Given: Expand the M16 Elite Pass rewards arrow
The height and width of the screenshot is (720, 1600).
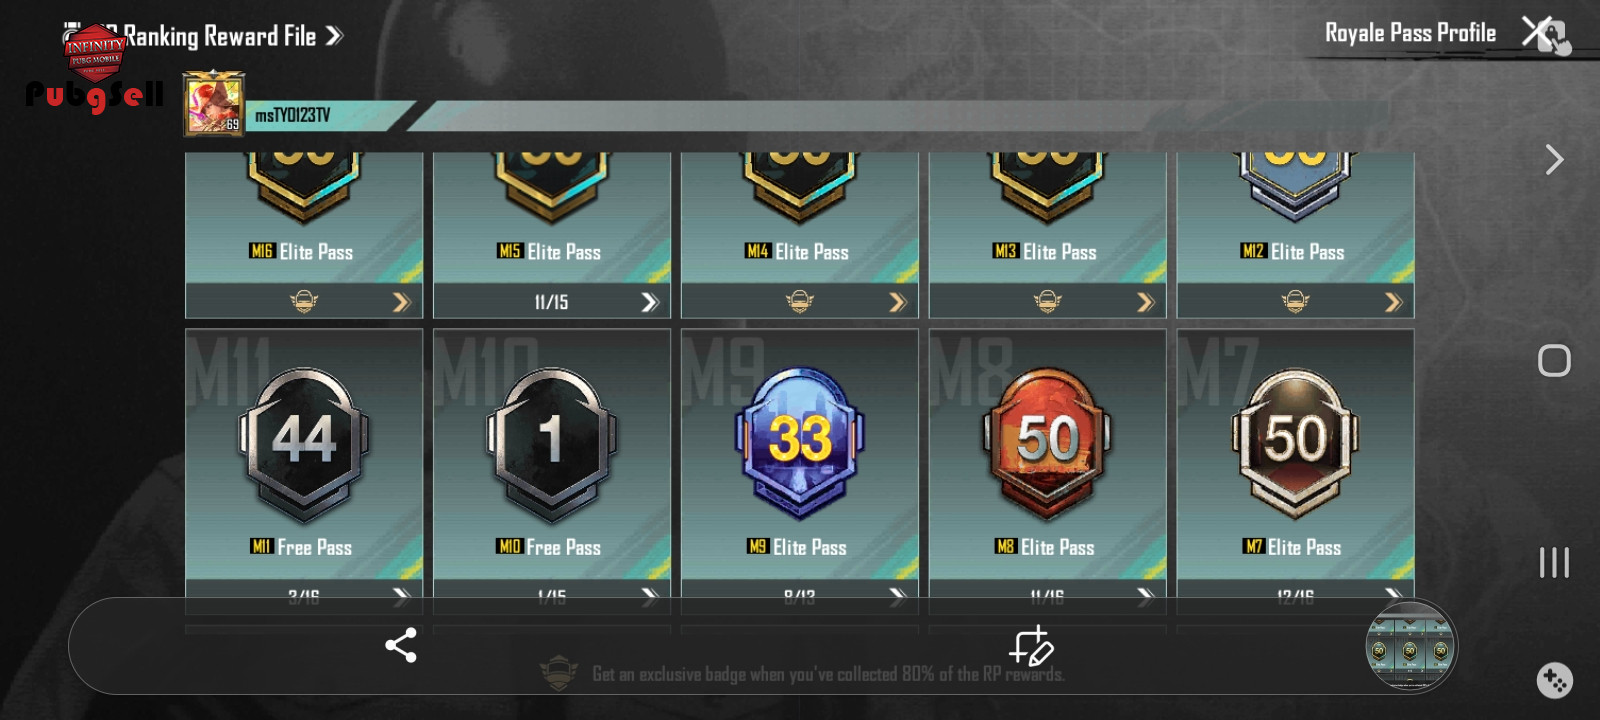Looking at the screenshot, I should click(402, 302).
